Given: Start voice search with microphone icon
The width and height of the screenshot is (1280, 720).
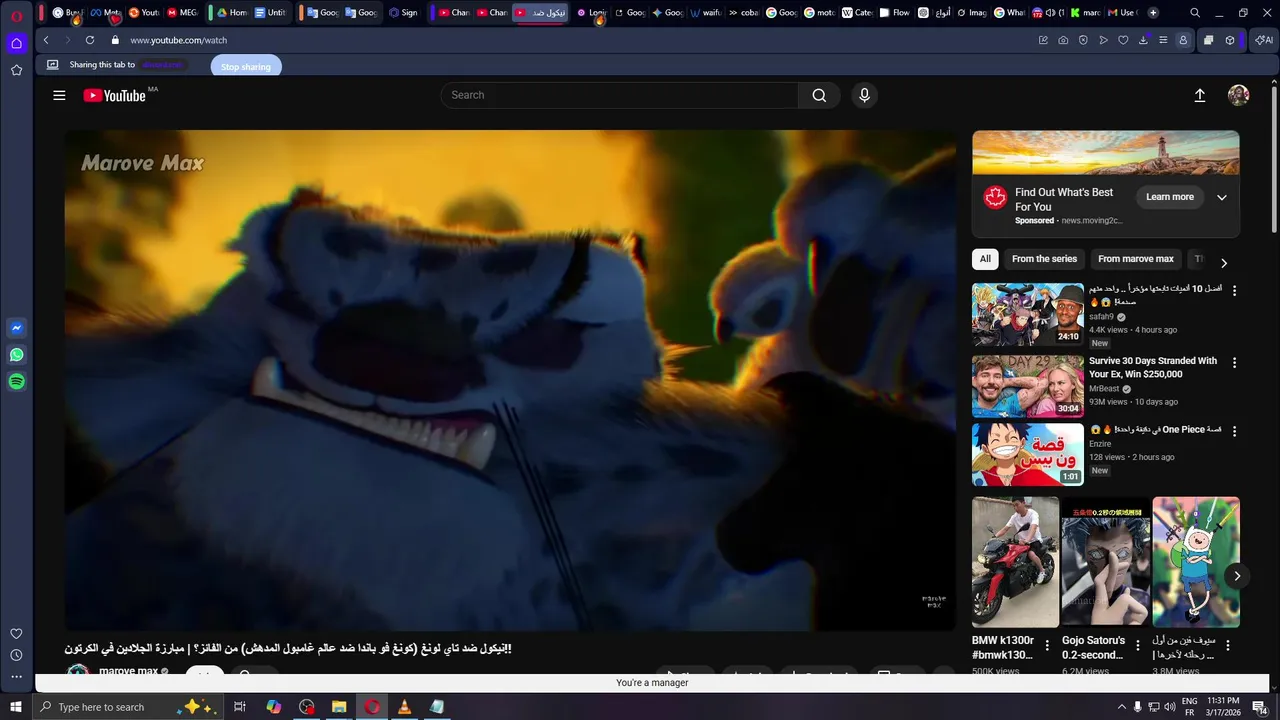Looking at the screenshot, I should tap(865, 95).
